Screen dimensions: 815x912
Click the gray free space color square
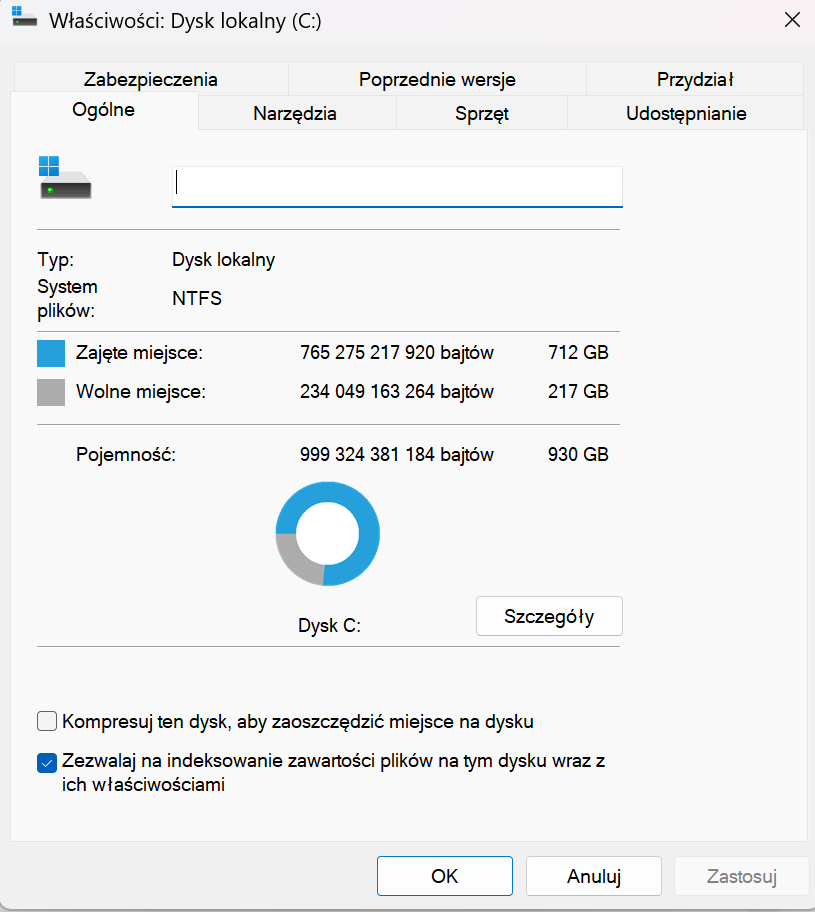(x=51, y=392)
